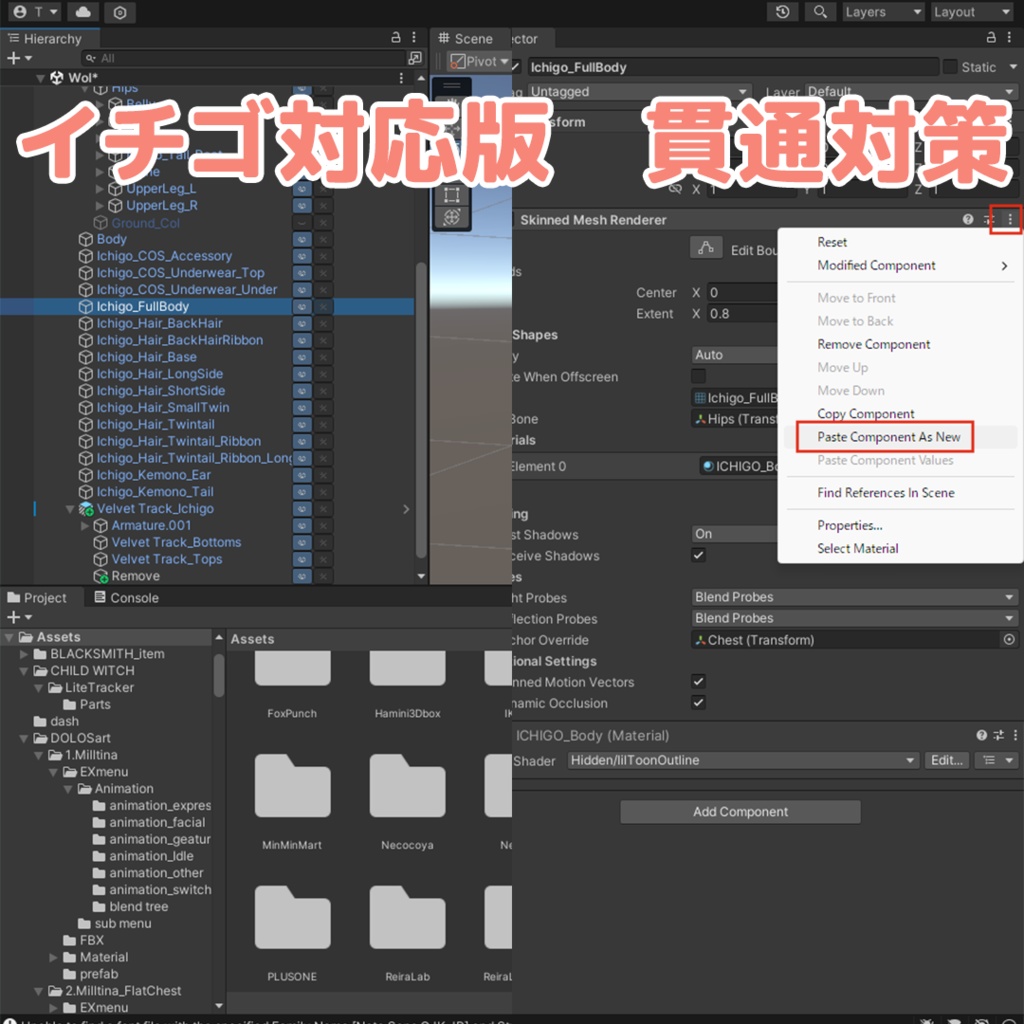Screen dimensions: 1024x1024
Task: Open the undo history icon
Action: click(782, 12)
